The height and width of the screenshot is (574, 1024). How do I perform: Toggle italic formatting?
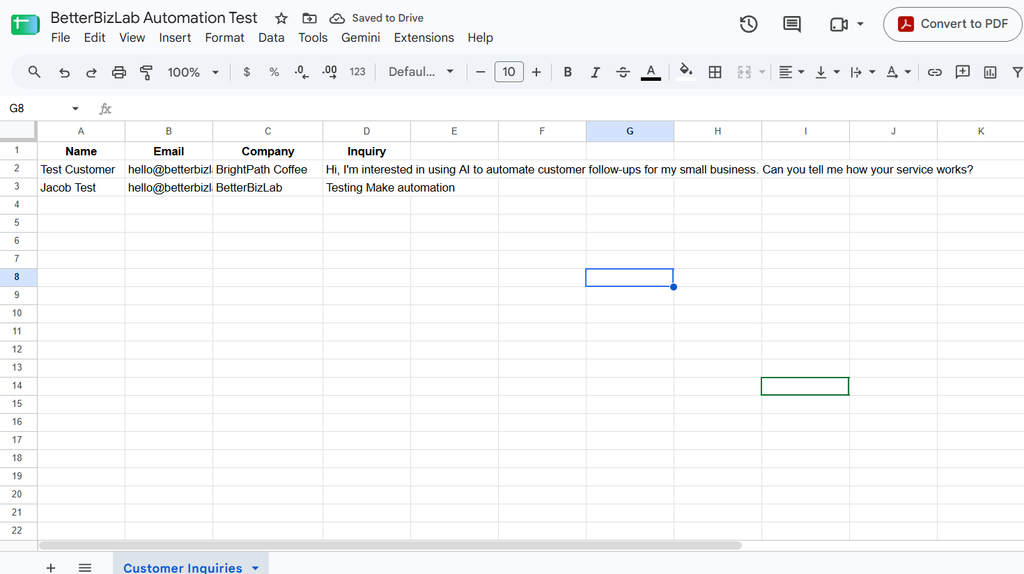coord(595,72)
